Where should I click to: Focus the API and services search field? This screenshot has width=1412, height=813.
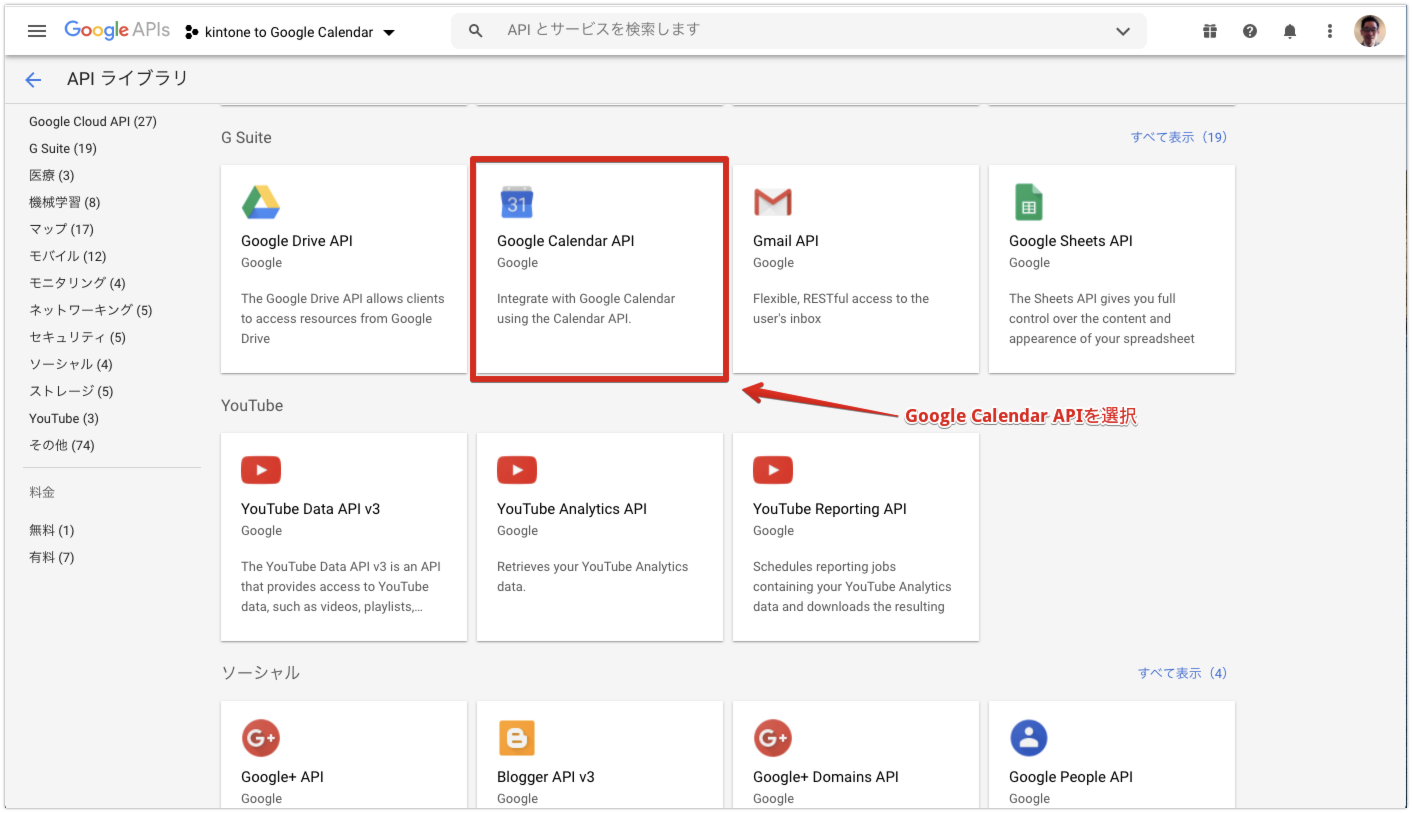[x=800, y=30]
